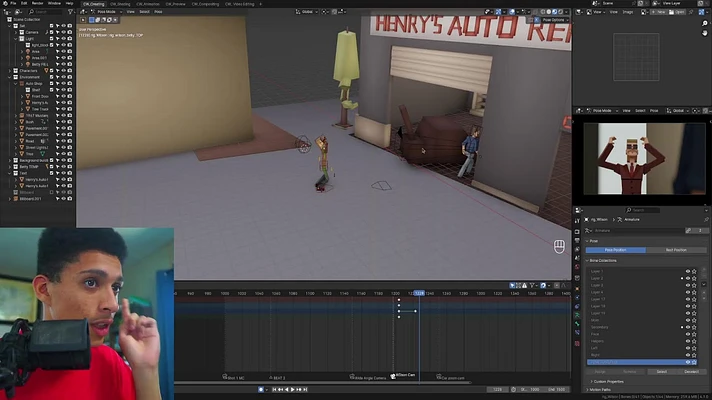Hide the Camera collection in viewport
This screenshot has height=400, width=712.
pos(64,32)
